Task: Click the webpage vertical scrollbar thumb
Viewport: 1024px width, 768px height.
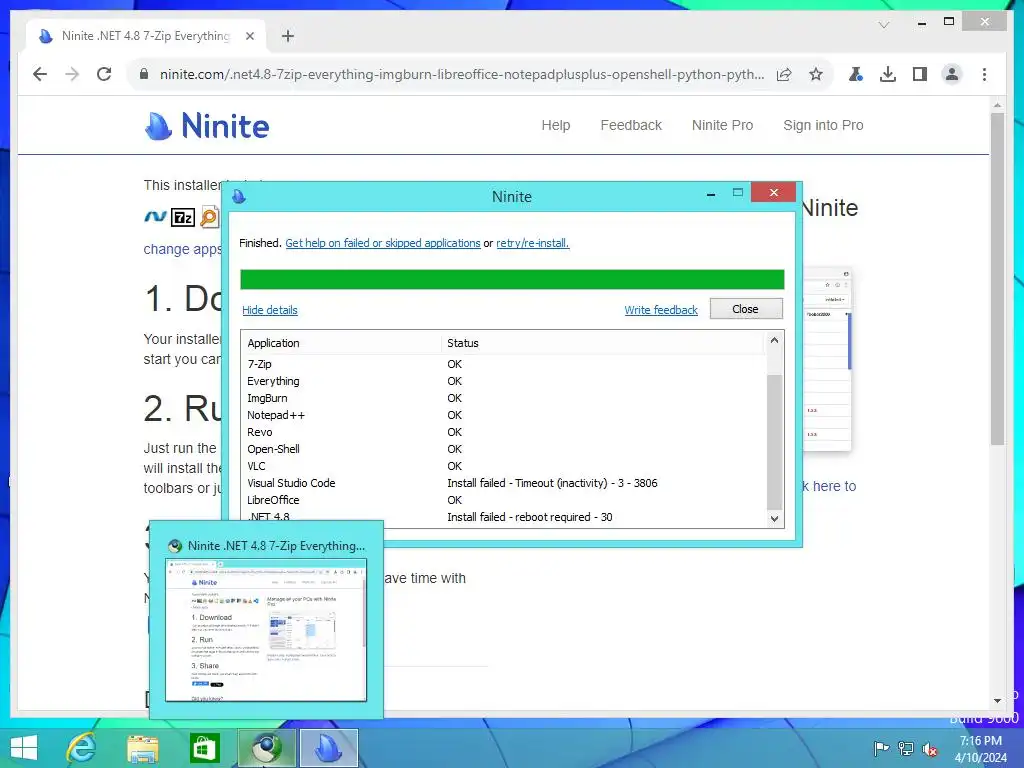Action: coord(997,279)
